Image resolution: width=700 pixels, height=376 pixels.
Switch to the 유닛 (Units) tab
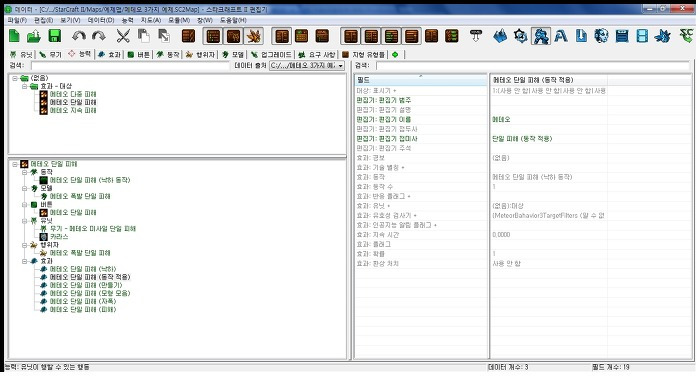pos(21,54)
